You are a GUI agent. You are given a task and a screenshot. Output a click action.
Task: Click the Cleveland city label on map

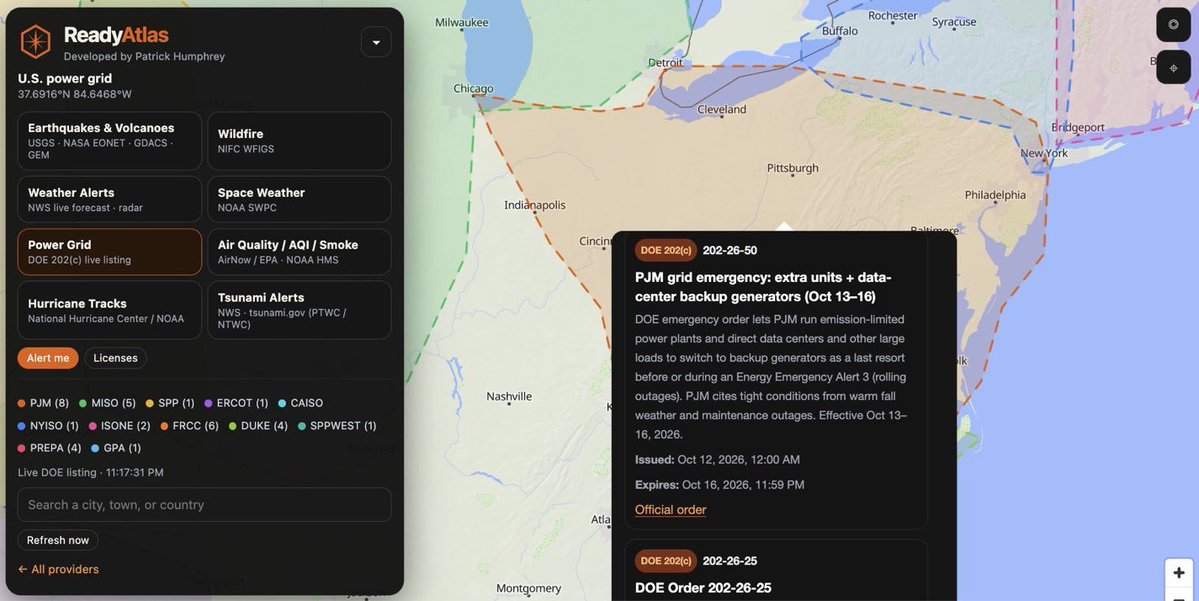(721, 109)
